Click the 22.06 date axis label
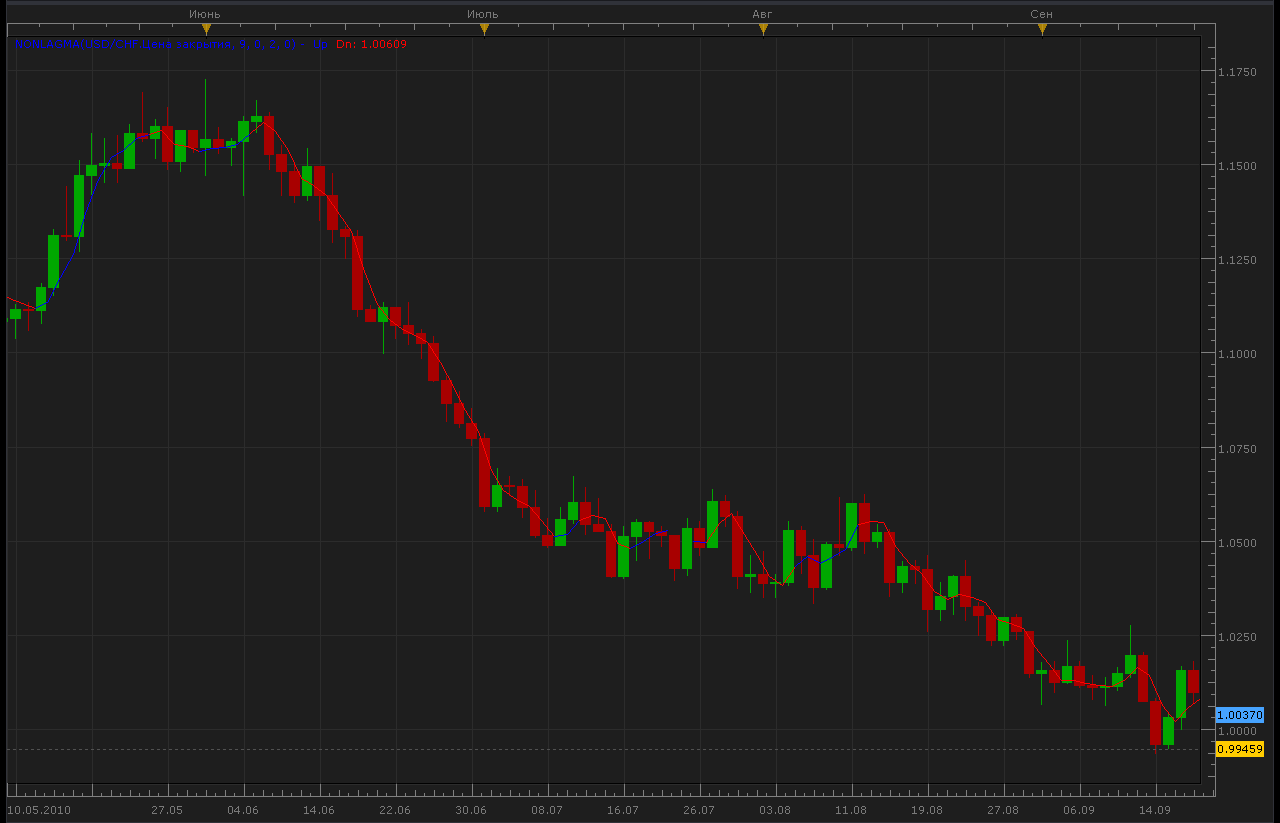This screenshot has height=823, width=1280. click(395, 810)
